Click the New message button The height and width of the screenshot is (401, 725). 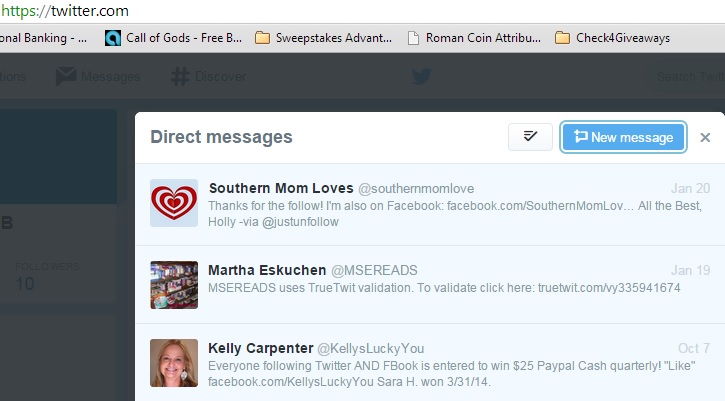point(623,137)
